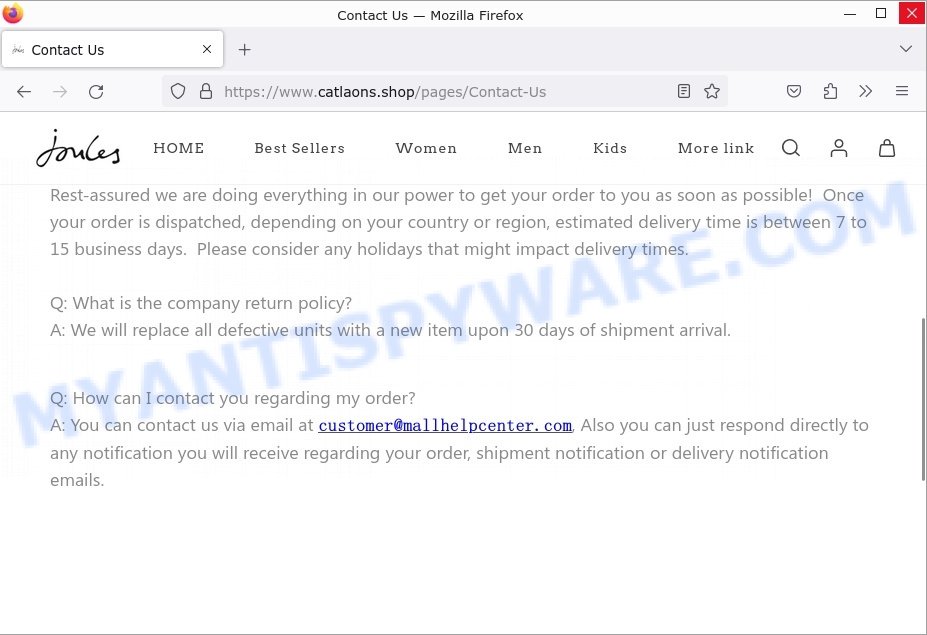View site security padlock info

[x=206, y=91]
